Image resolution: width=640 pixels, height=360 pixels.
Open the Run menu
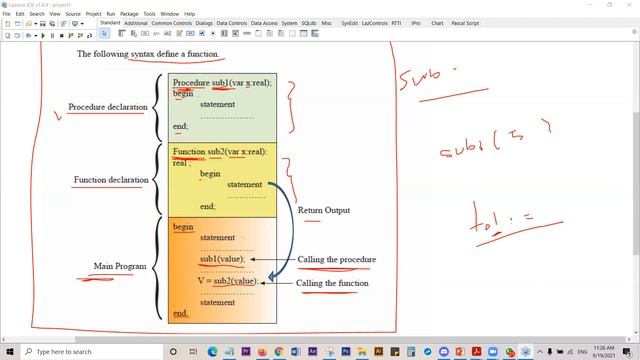tap(111, 14)
